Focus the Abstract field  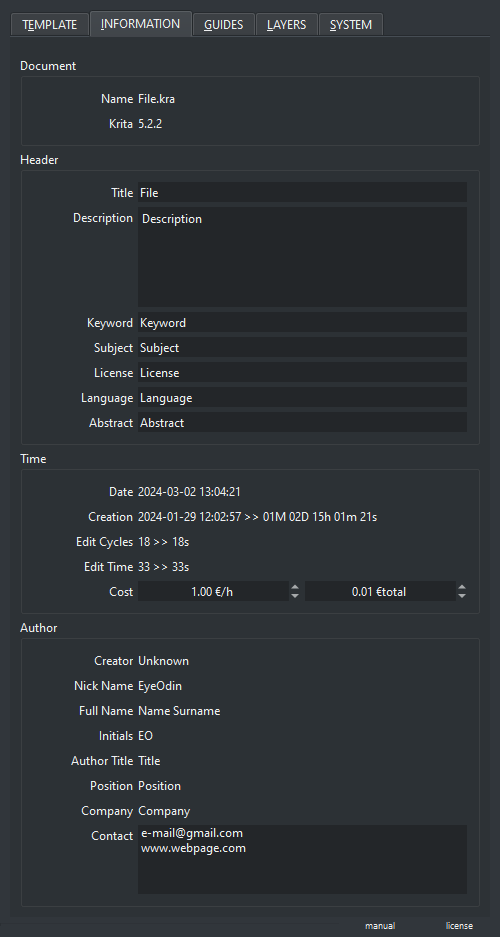point(302,422)
